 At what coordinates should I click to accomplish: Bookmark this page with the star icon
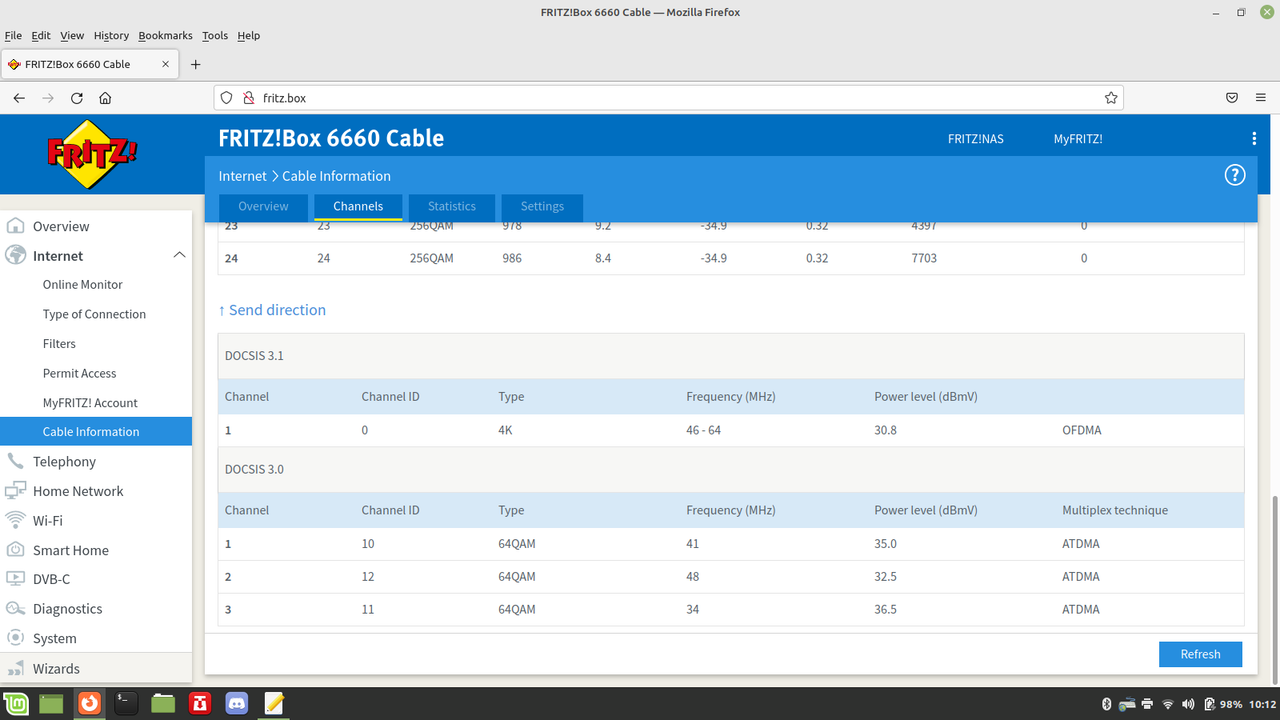point(1111,98)
